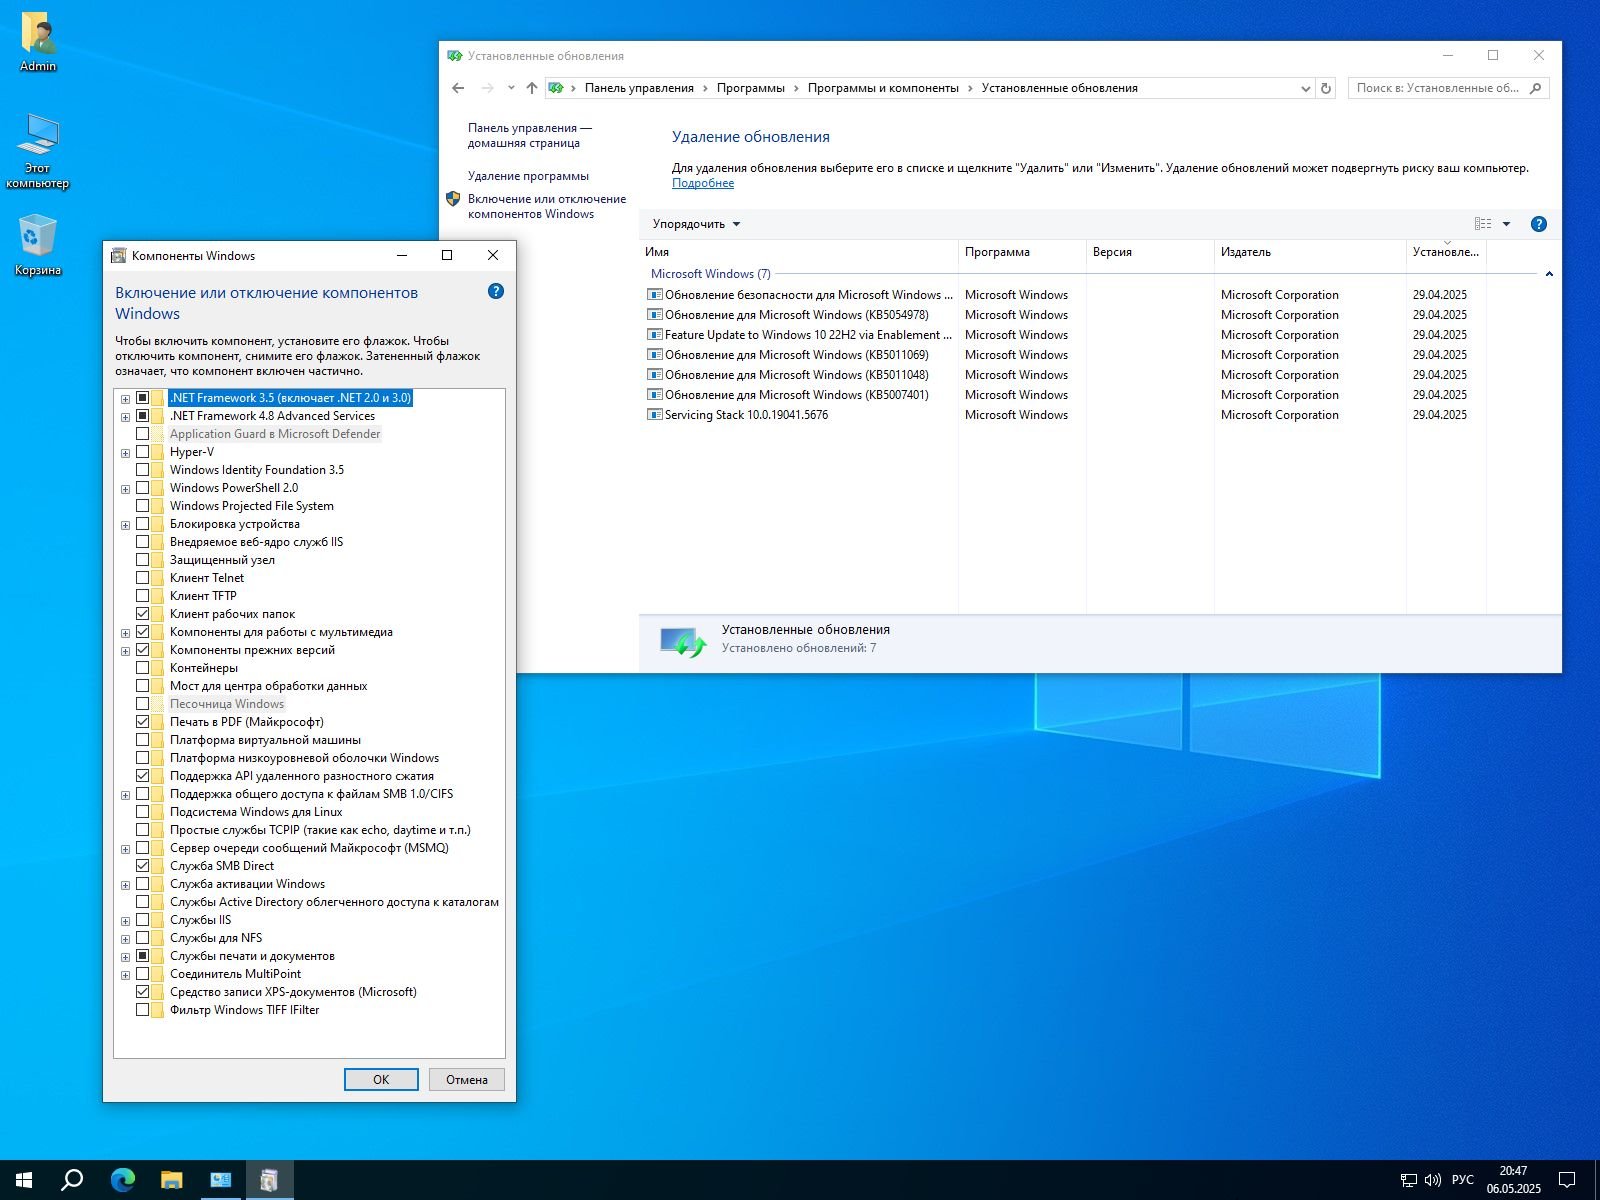Viewport: 1600px width, 1200px height.
Task: Launch Microsoft Edge from the taskbar
Action: pyautogui.click(x=122, y=1180)
